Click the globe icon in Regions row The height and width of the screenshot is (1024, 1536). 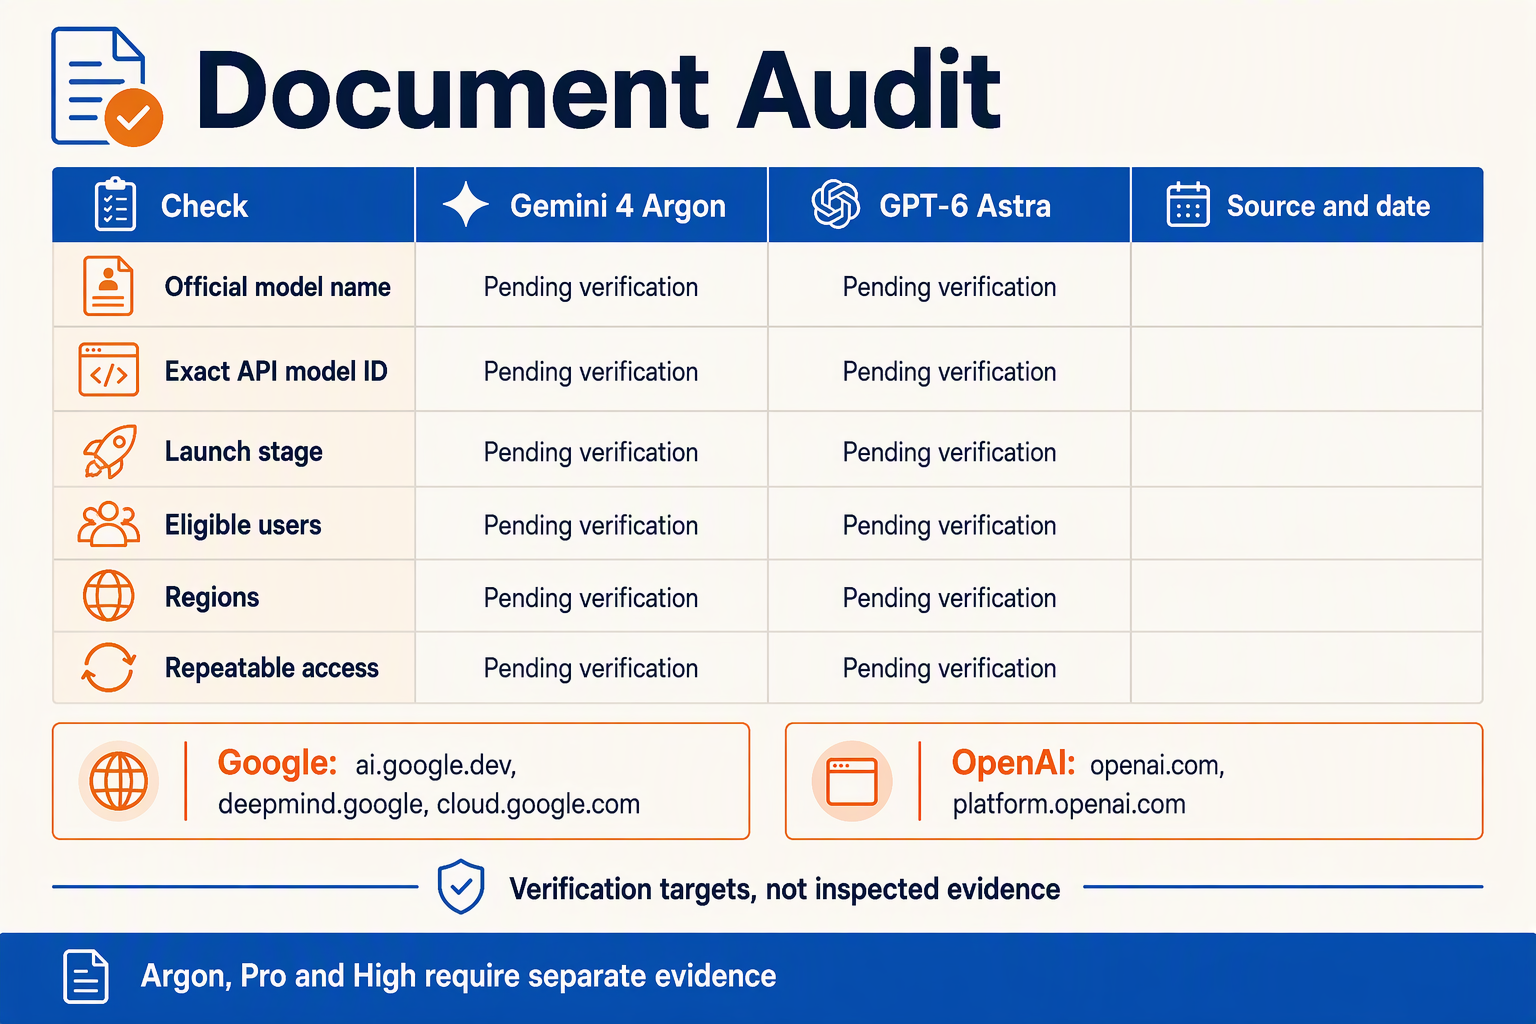[x=108, y=596]
